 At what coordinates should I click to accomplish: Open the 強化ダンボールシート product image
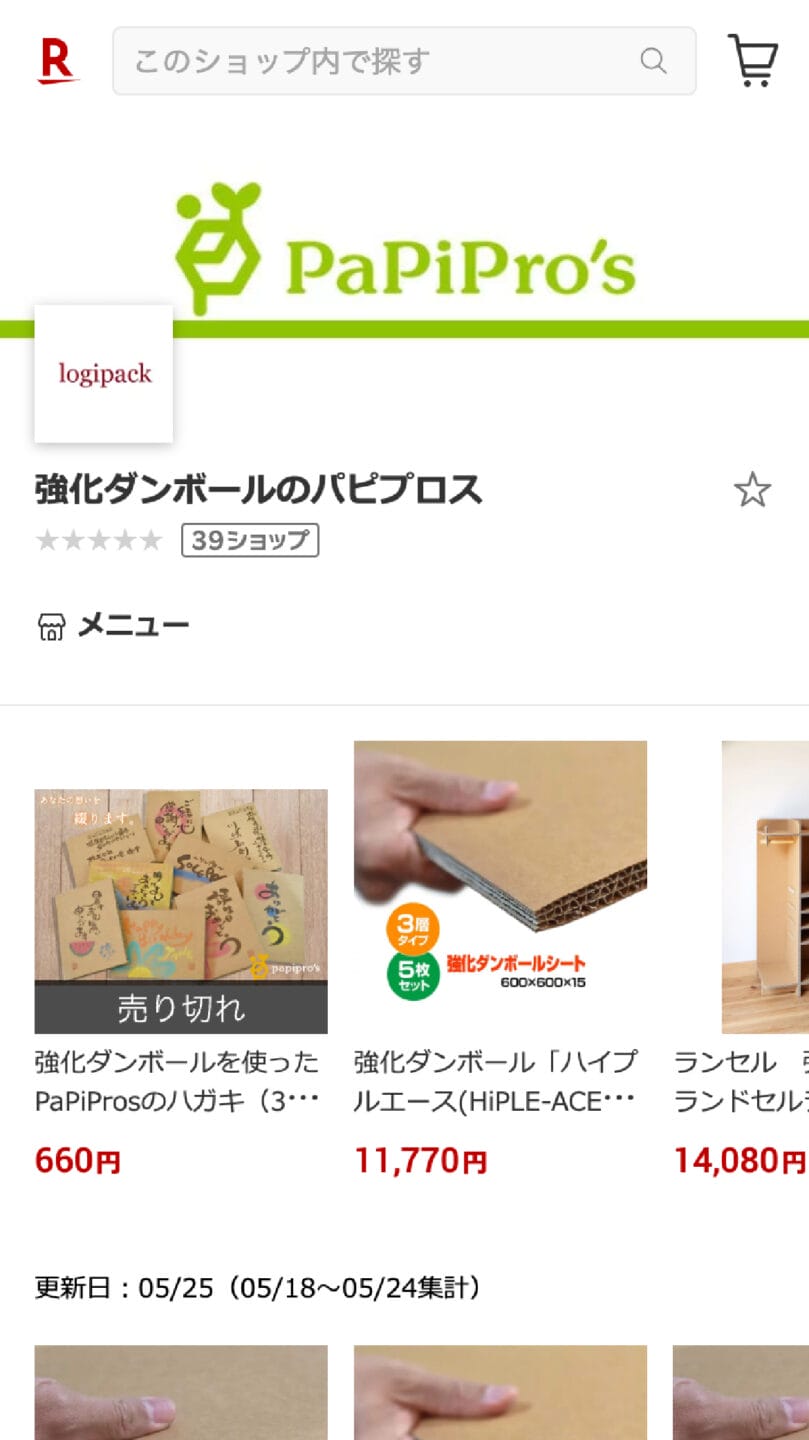coord(500,887)
